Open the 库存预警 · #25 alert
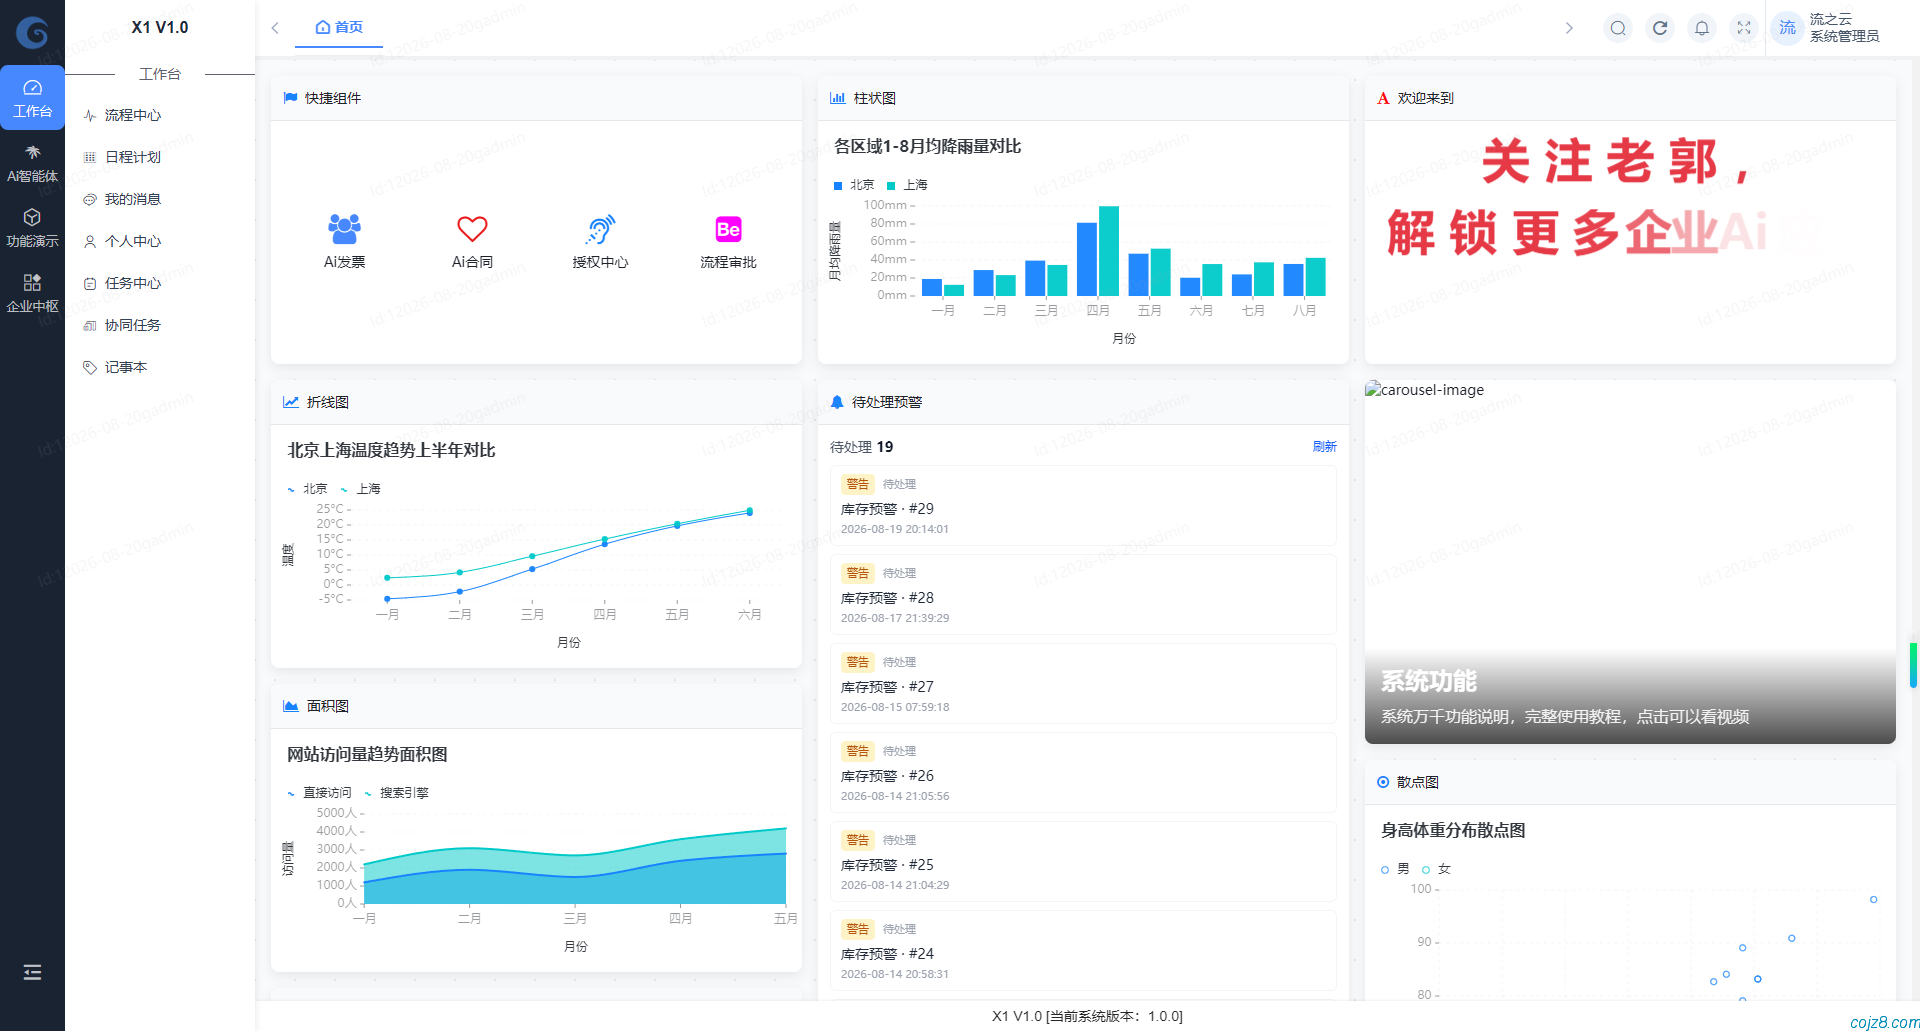The height and width of the screenshot is (1031, 1920). [1083, 861]
